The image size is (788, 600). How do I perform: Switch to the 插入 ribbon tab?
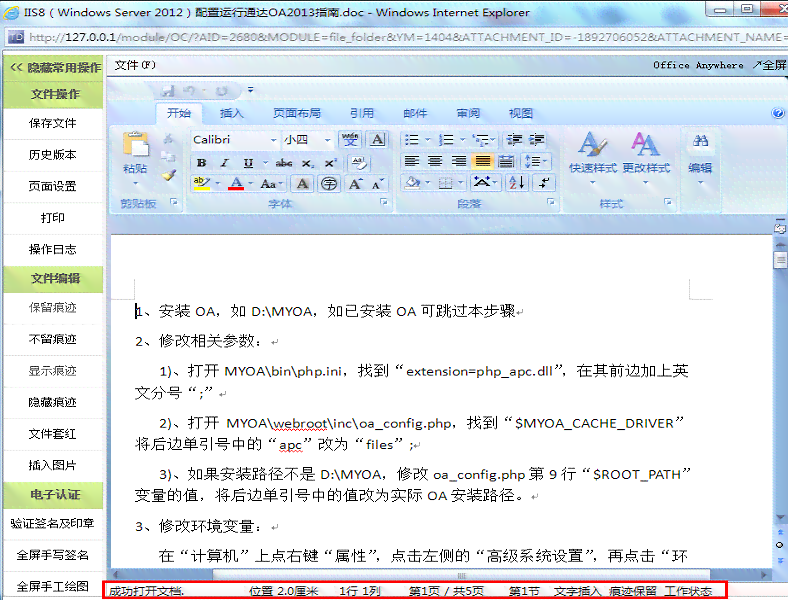tap(232, 113)
